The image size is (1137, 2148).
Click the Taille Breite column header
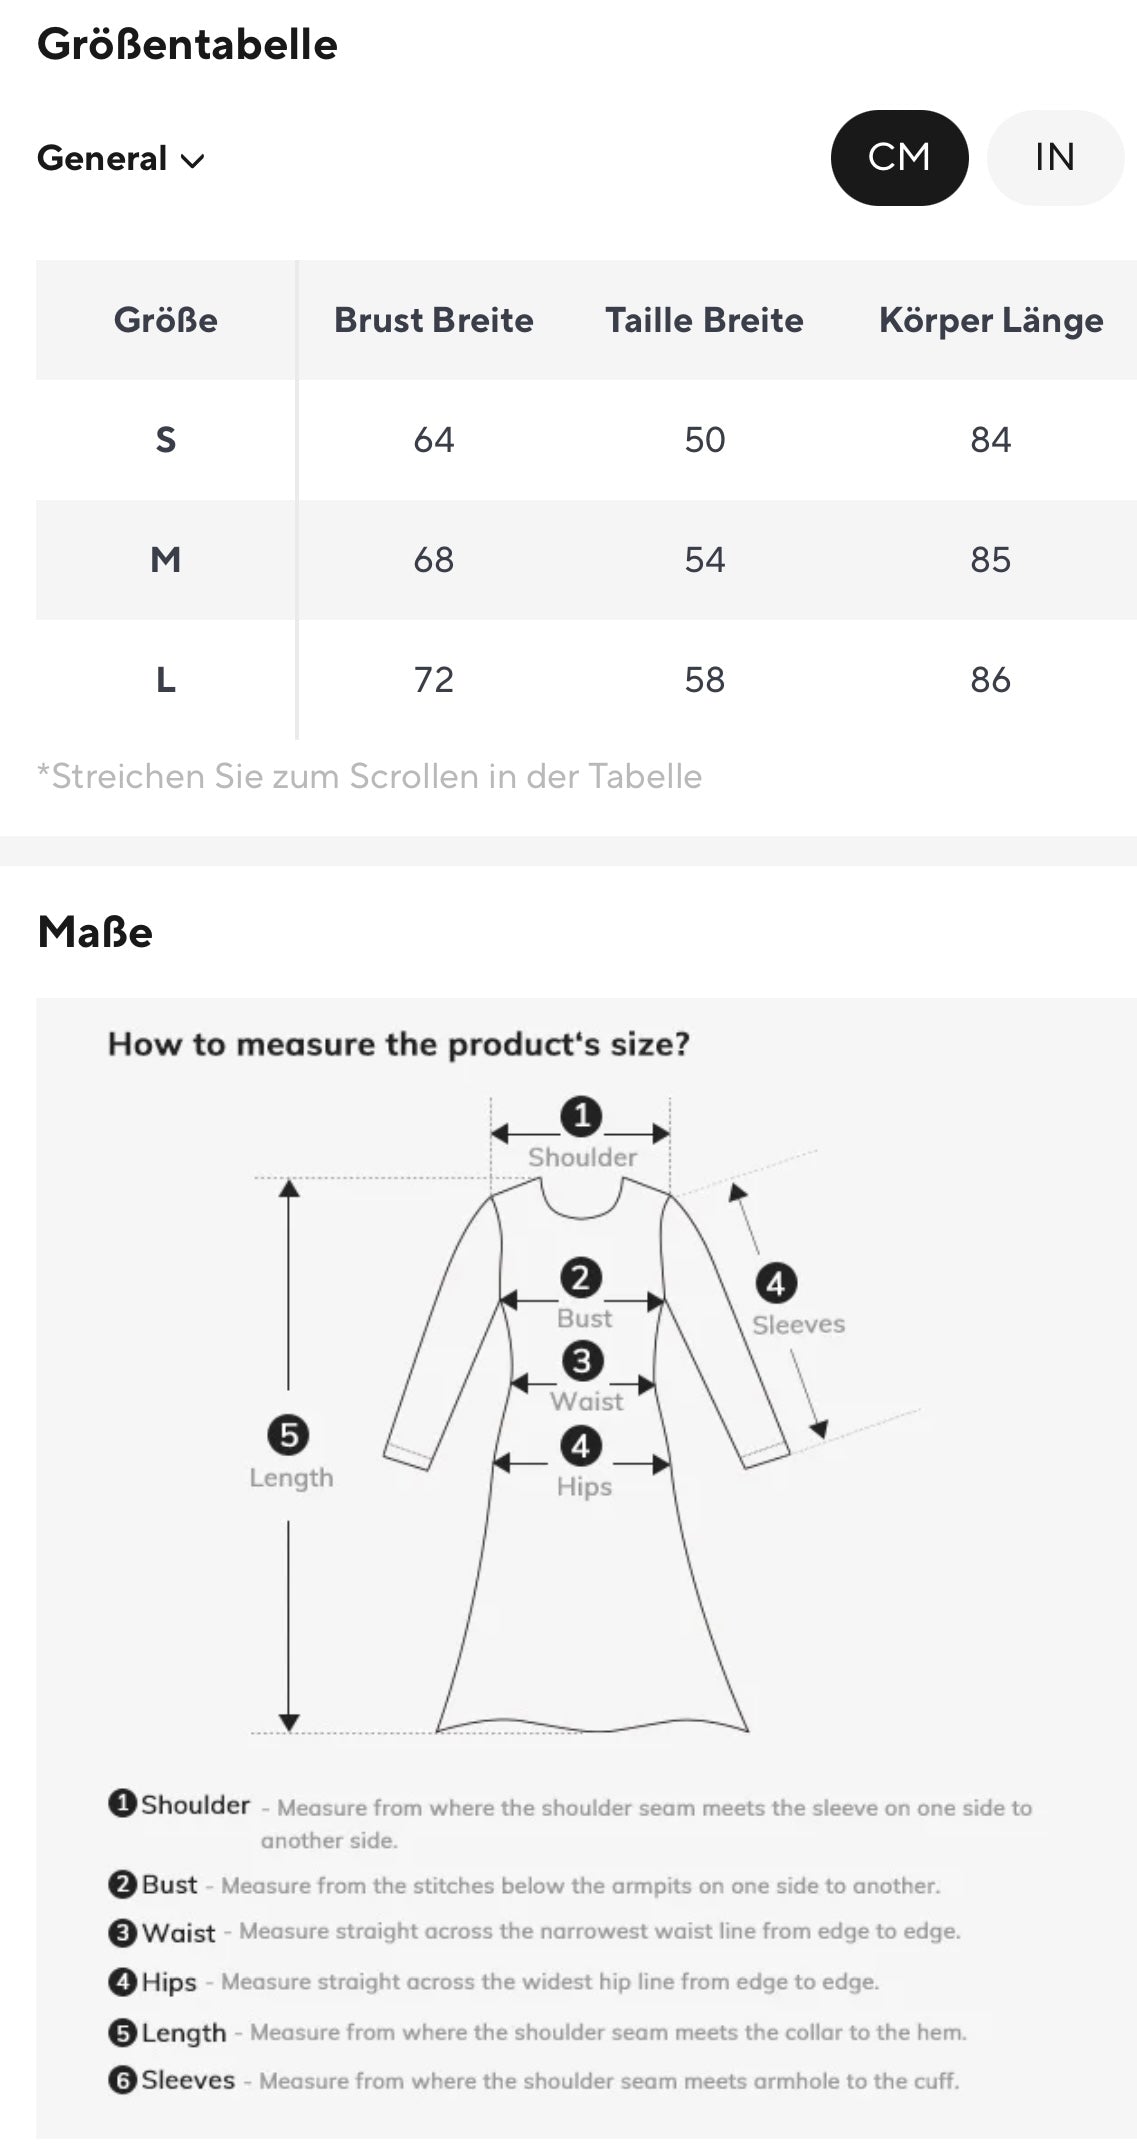704,320
